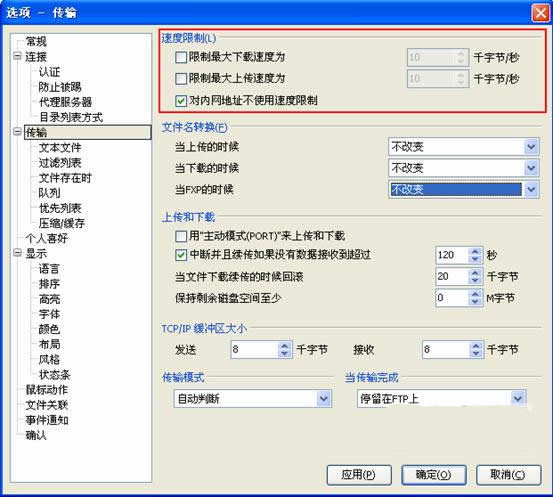
Task: Select 确认 in the tree
Action: pyautogui.click(x=36, y=435)
